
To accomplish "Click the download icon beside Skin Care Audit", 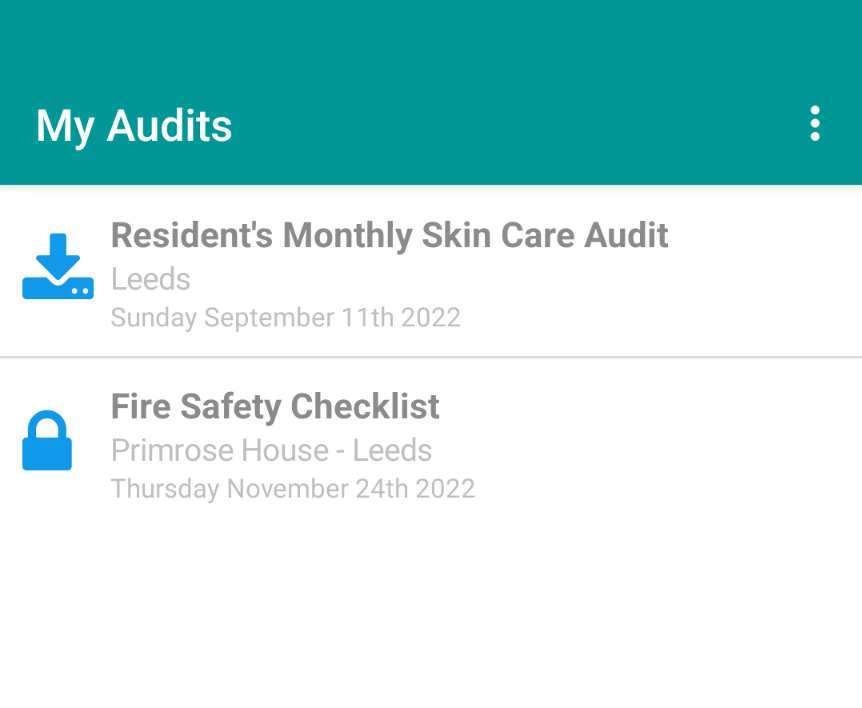I will 57,265.
